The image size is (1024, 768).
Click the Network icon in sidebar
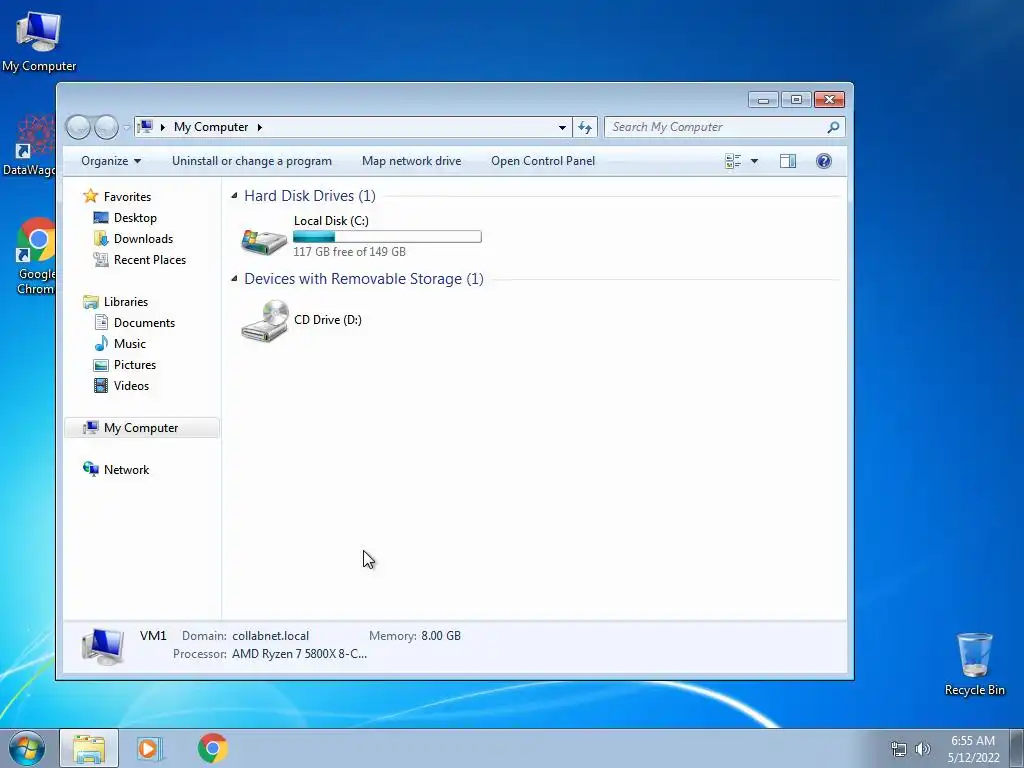coord(91,469)
